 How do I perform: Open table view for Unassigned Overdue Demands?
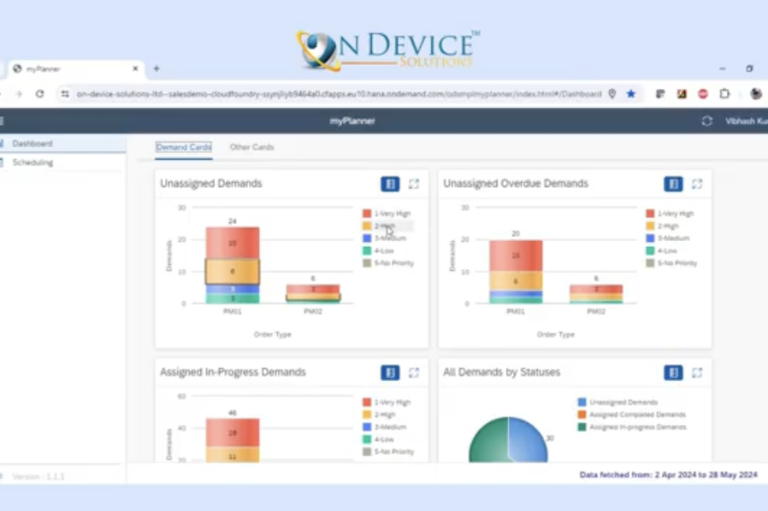pos(673,184)
